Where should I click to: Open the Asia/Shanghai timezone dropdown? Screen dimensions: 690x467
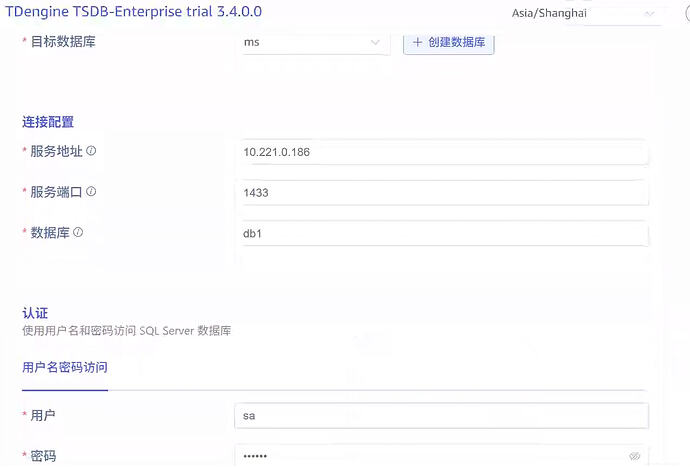584,14
